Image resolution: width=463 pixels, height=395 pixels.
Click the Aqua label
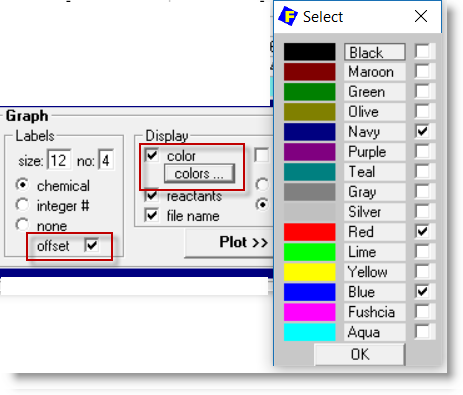click(375, 332)
